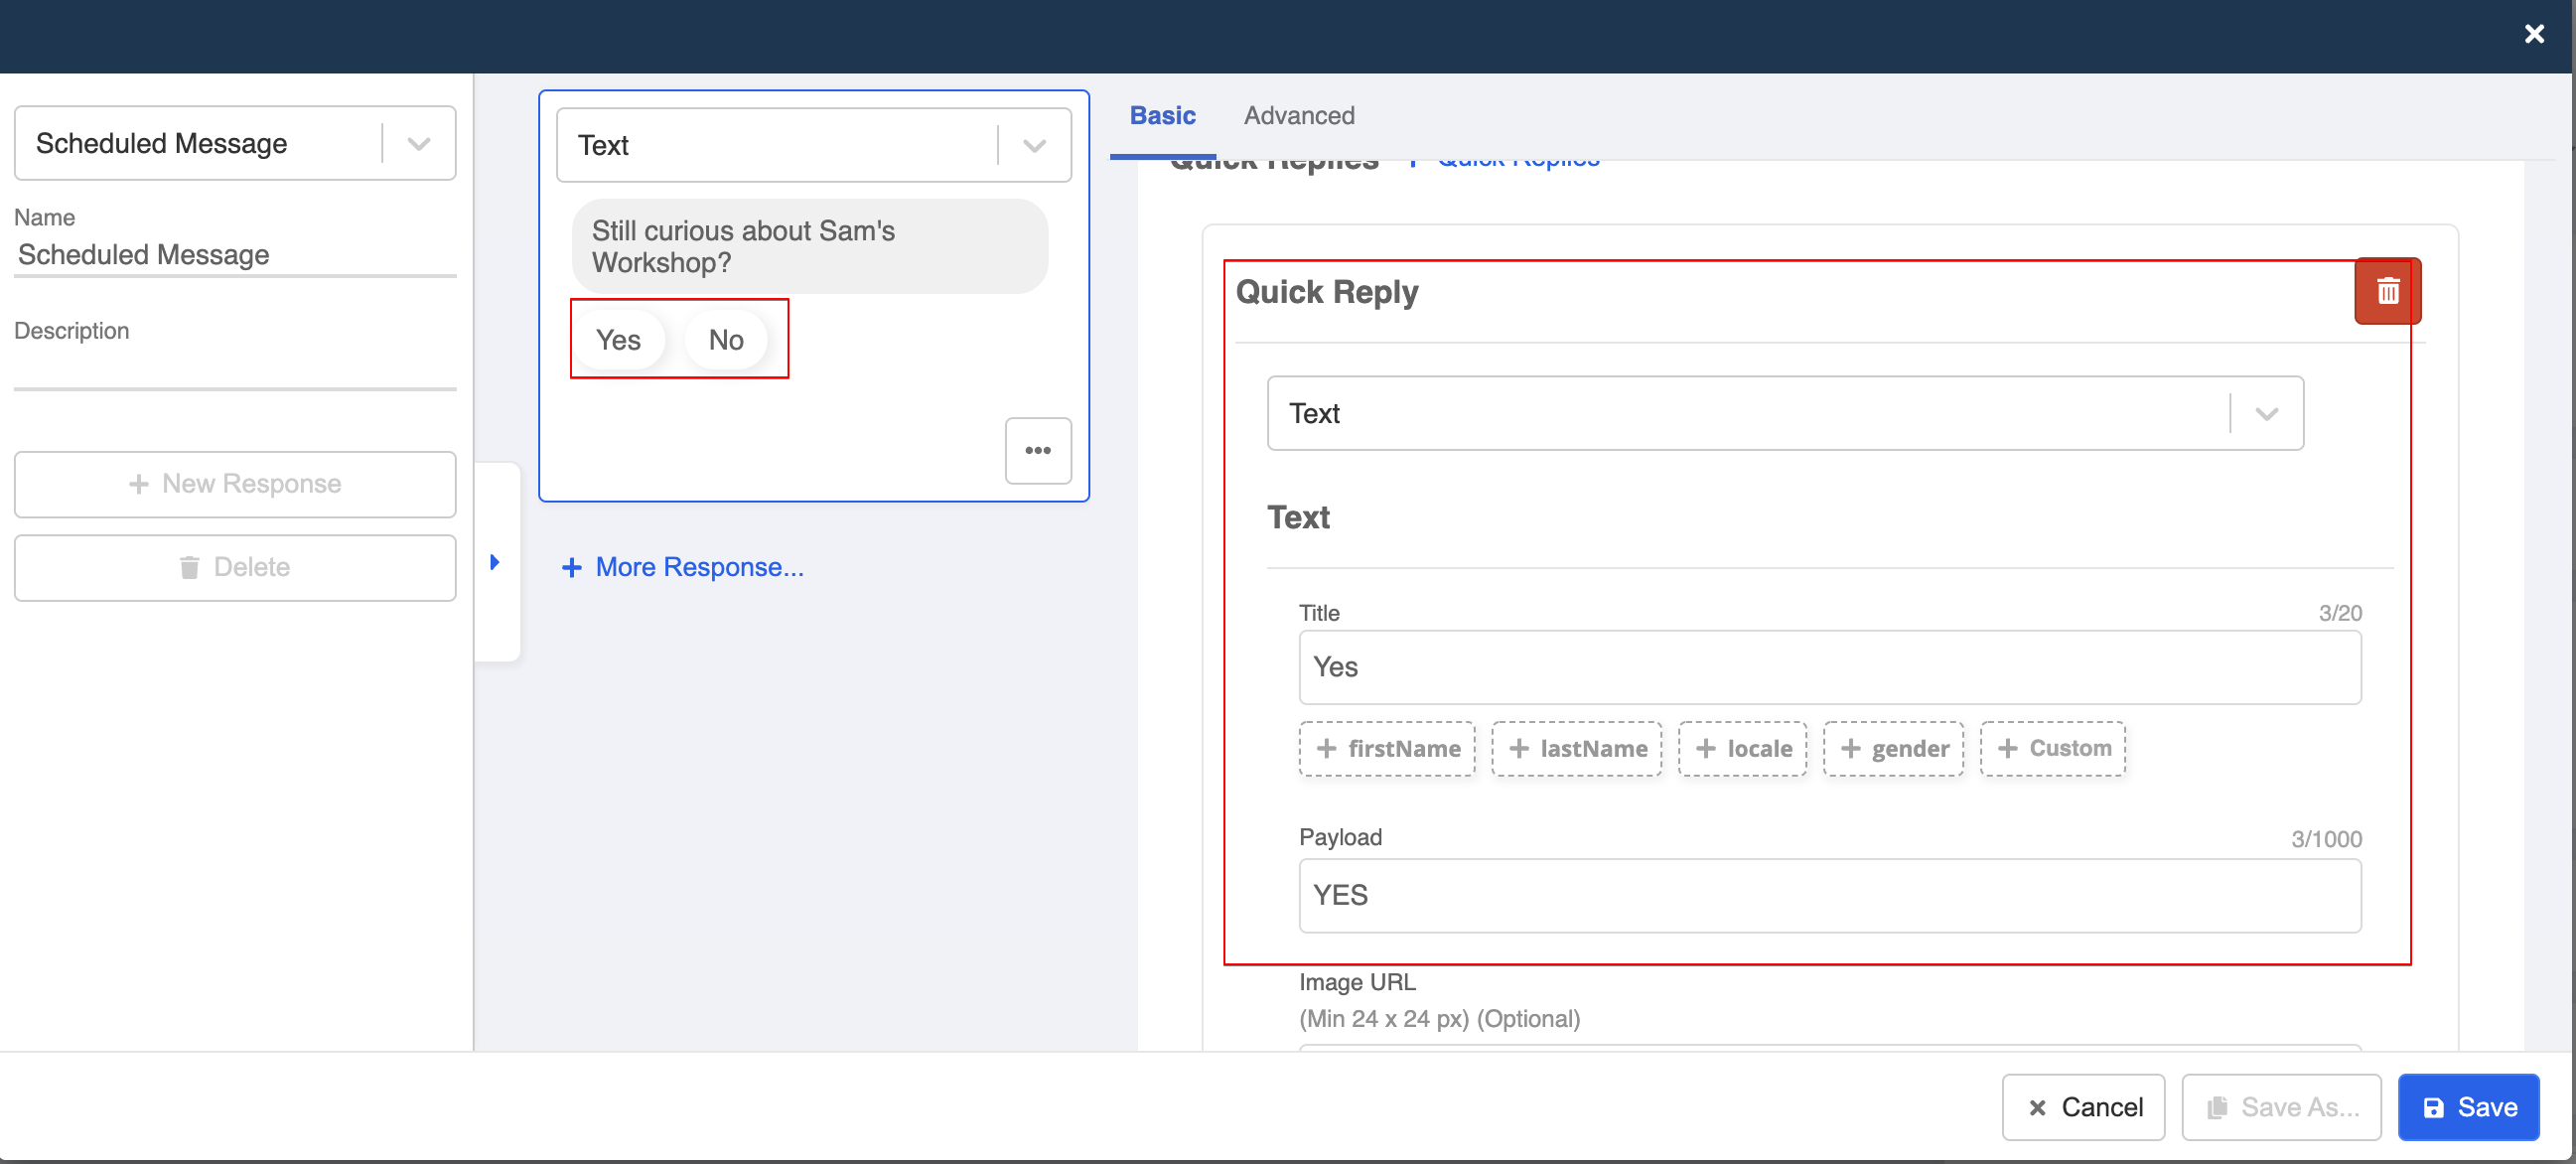Image resolution: width=2576 pixels, height=1164 pixels.
Task: Select the No quick reply bubble
Action: pos(725,339)
